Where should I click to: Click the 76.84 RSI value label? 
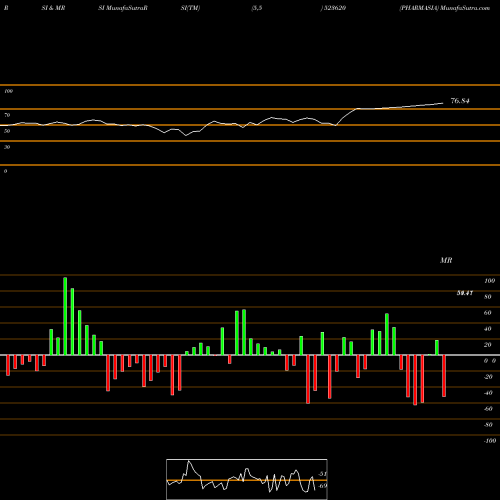pos(460,101)
